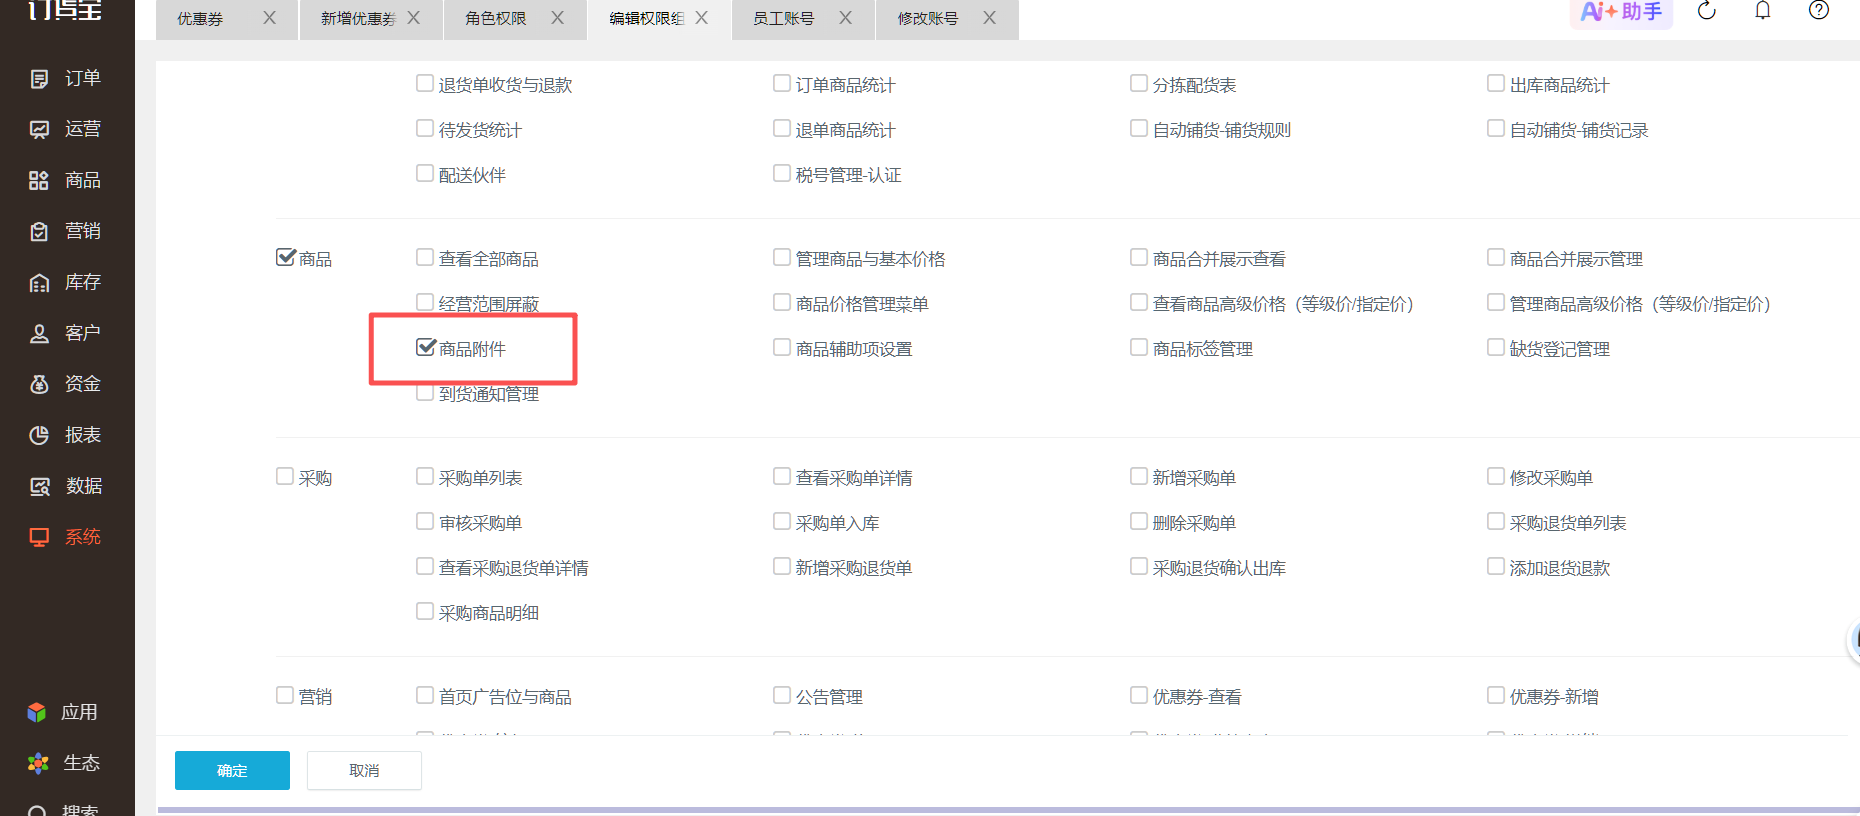Enable the 查看全部商品 checkbox

pos(425,258)
